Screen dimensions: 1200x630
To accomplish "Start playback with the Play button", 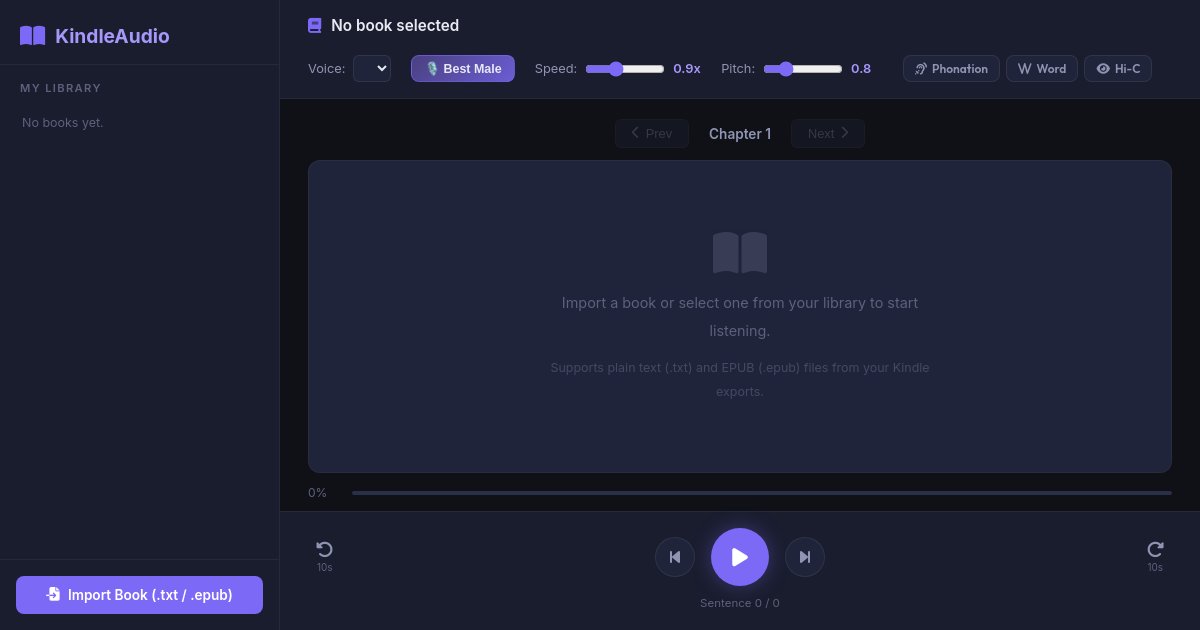I will (740, 557).
